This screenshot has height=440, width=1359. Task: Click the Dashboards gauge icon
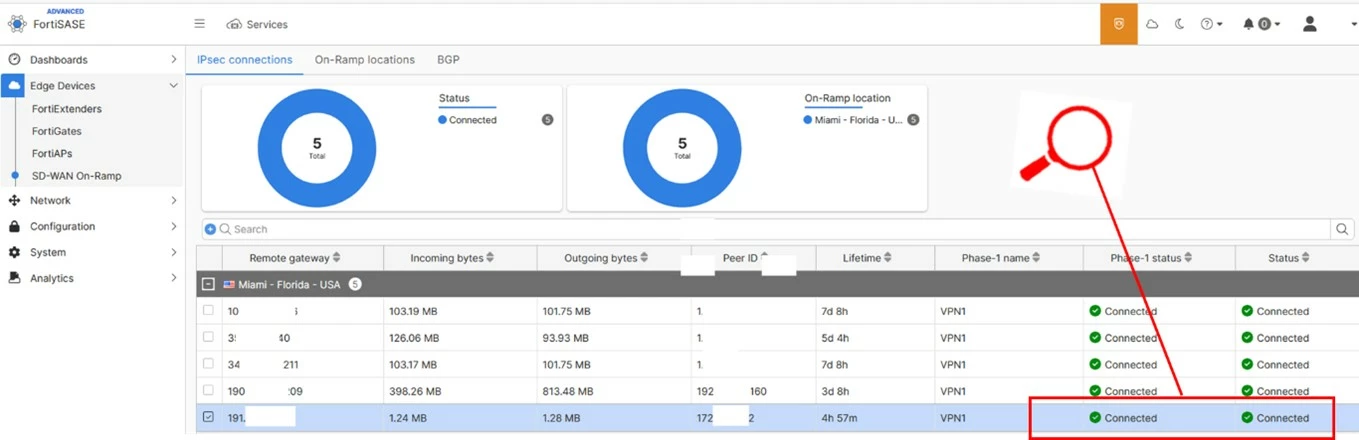[14, 60]
